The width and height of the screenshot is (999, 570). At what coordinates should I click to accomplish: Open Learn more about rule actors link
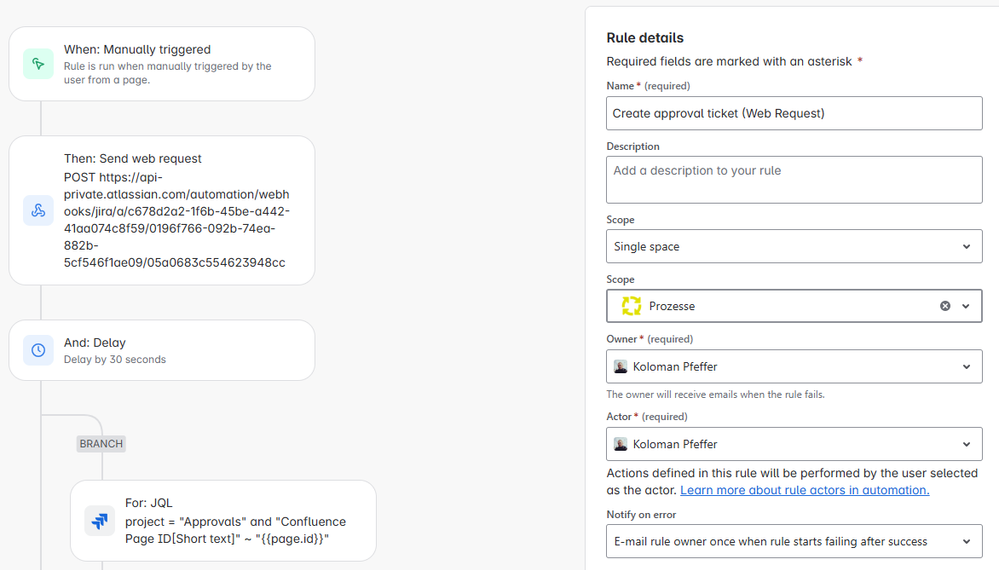804,490
